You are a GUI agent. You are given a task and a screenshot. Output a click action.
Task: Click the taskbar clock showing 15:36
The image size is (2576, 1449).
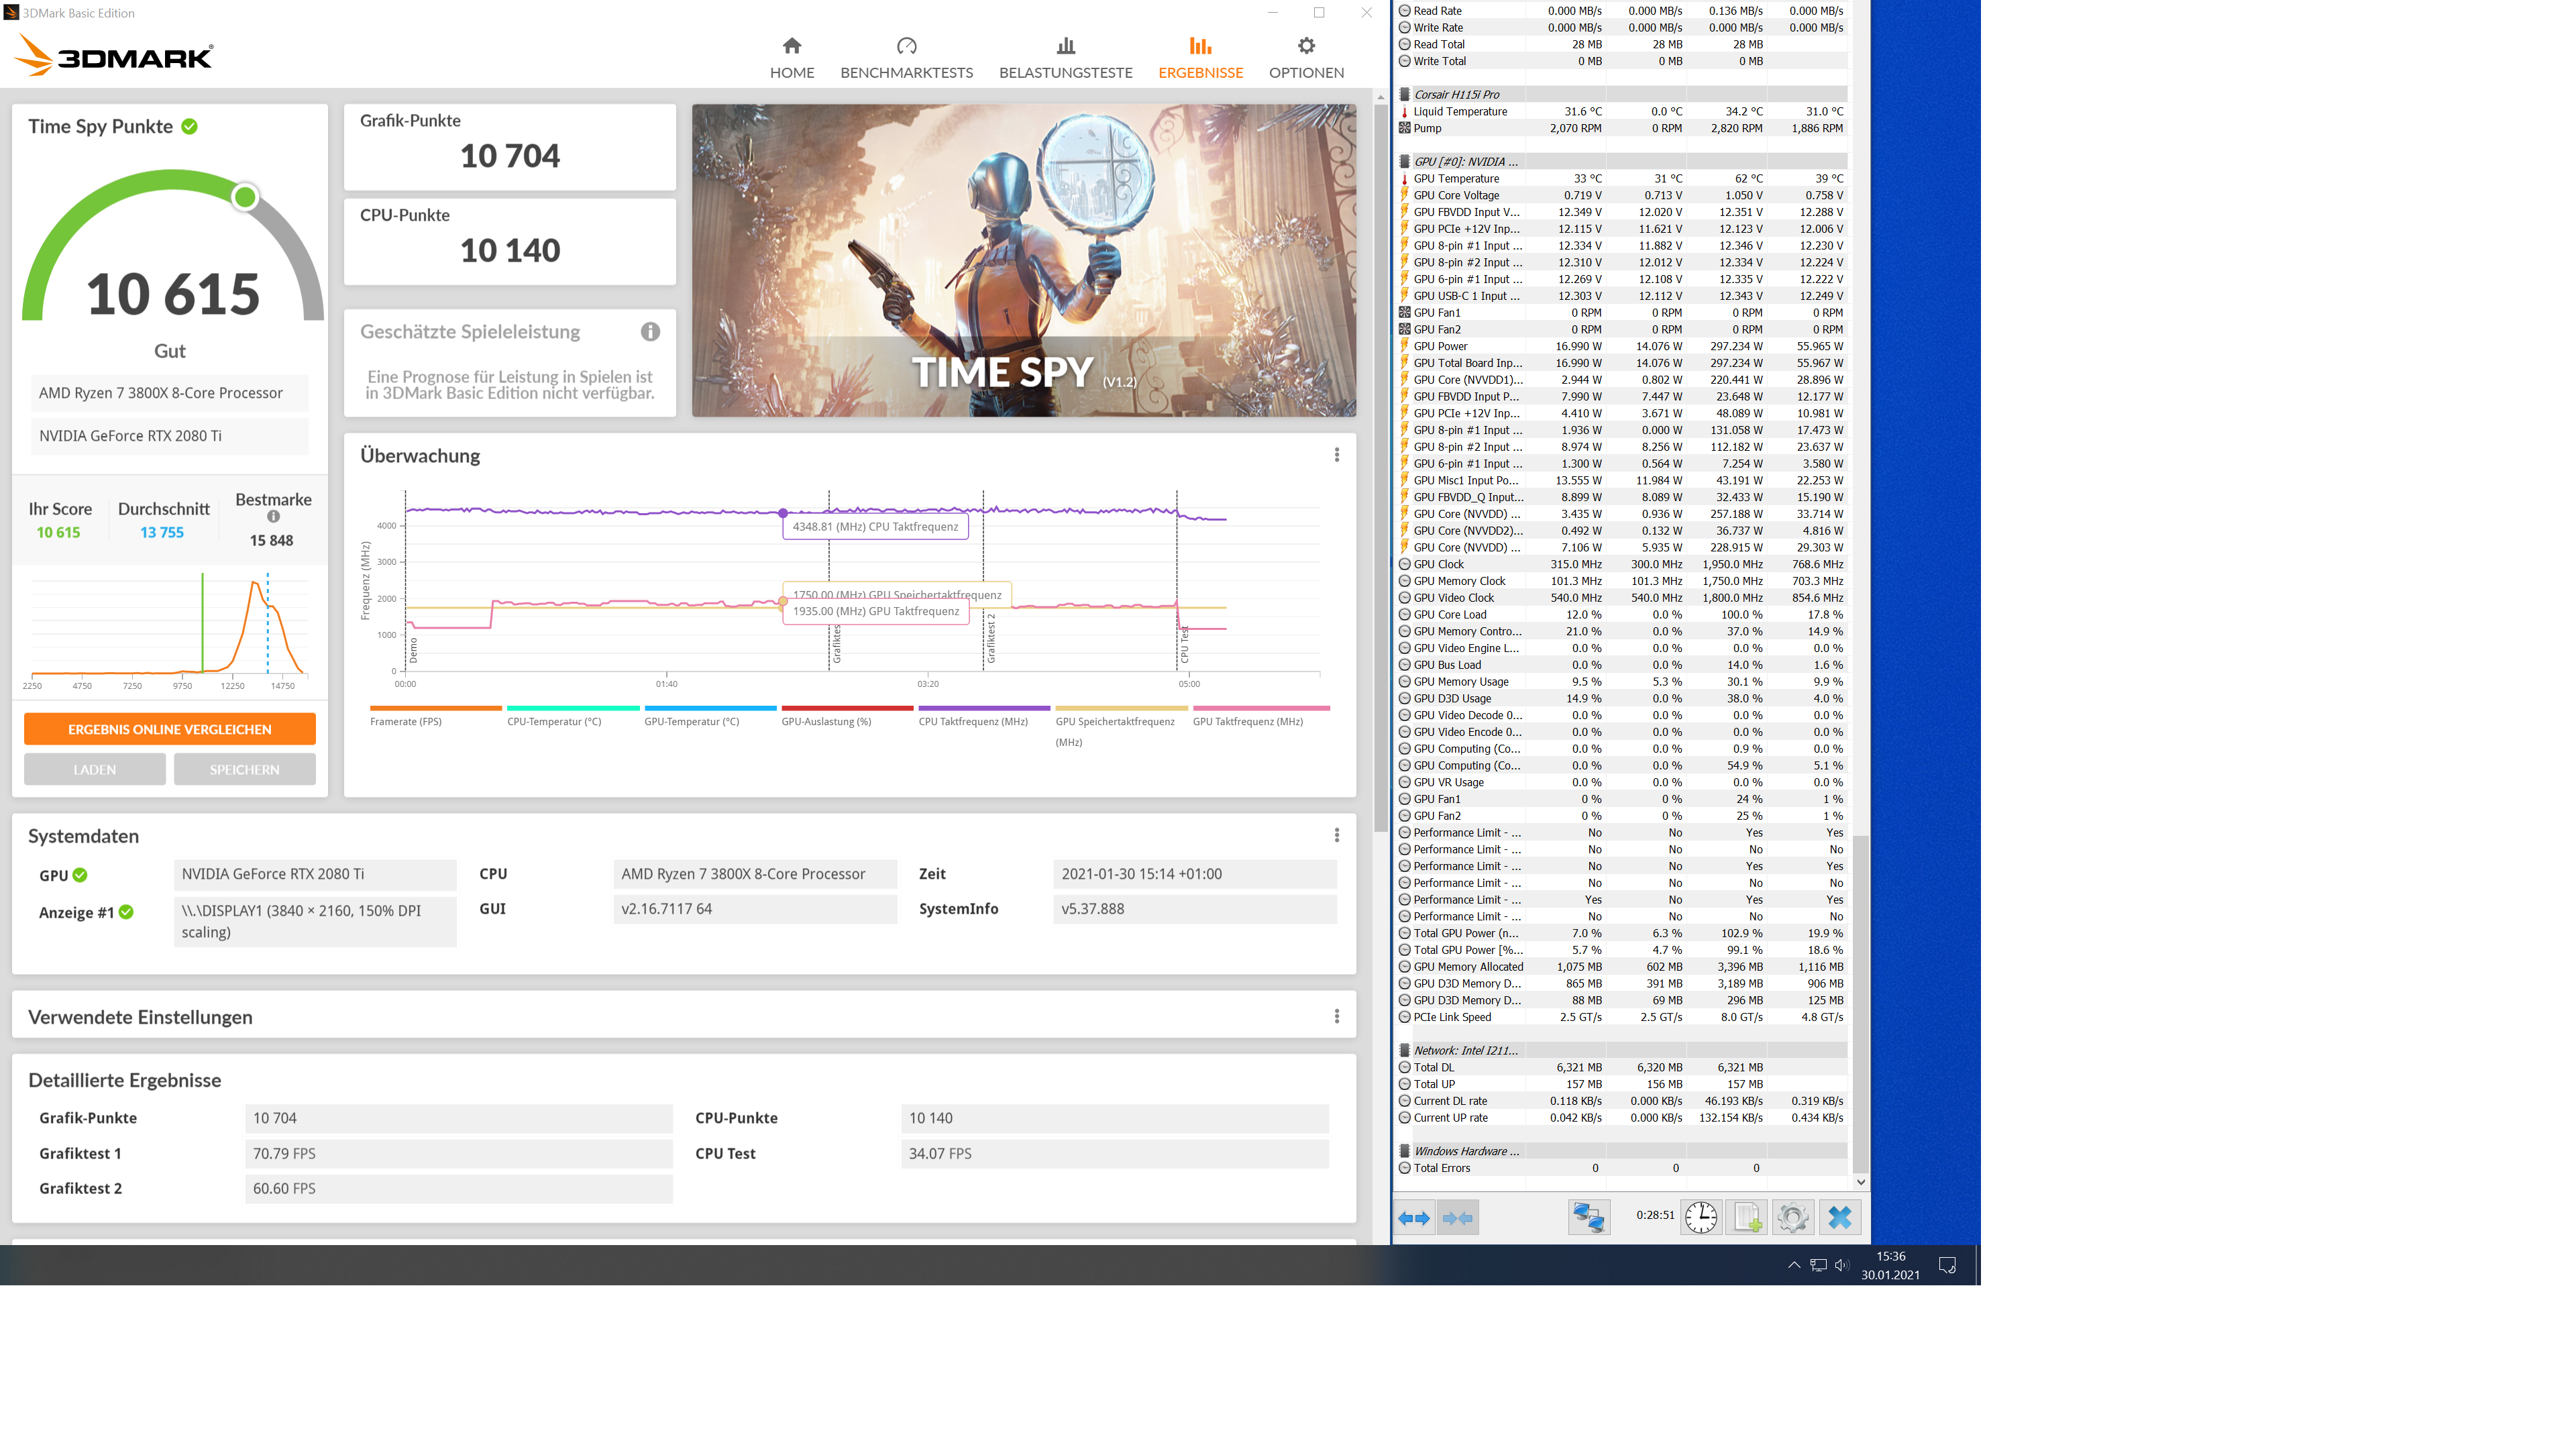click(1890, 1265)
